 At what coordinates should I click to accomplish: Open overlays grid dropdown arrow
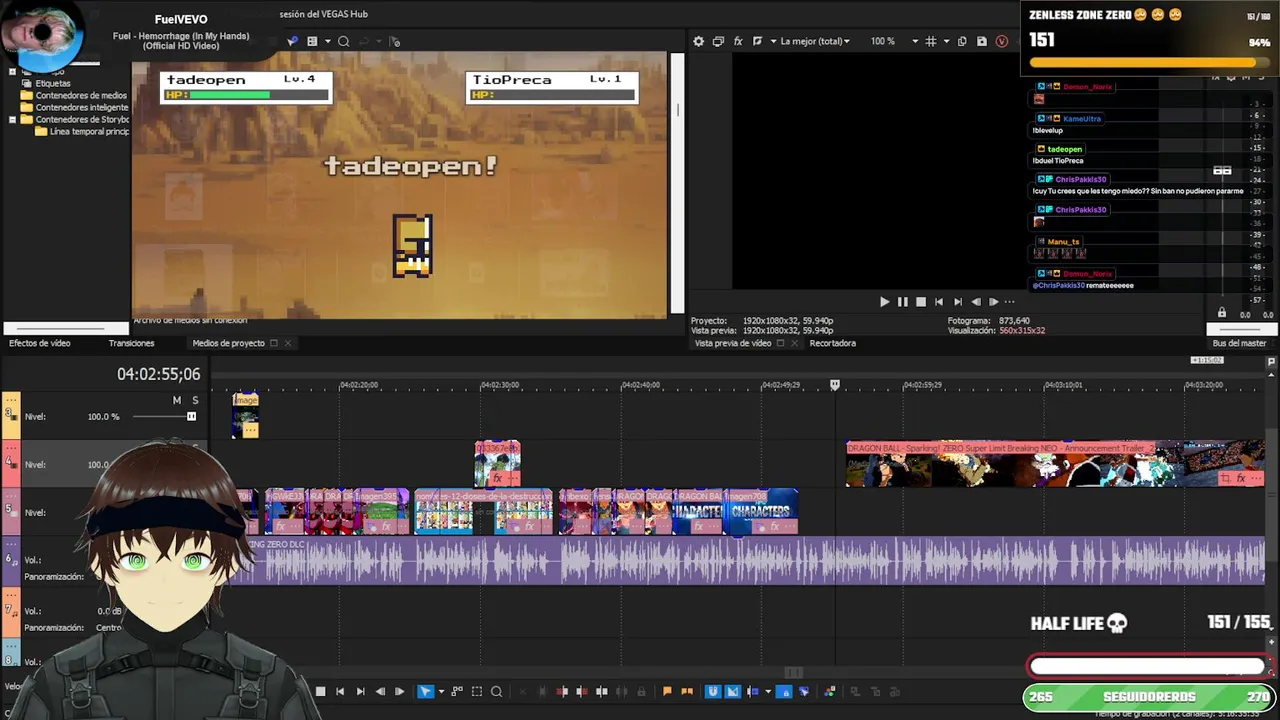946,41
